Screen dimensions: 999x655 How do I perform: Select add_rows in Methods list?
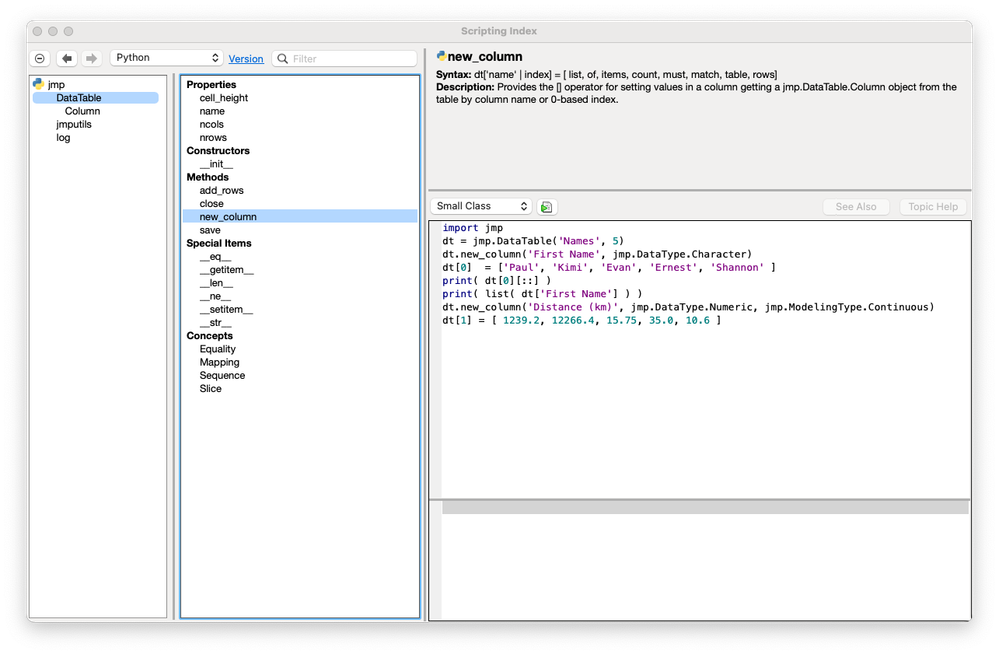[221, 190]
